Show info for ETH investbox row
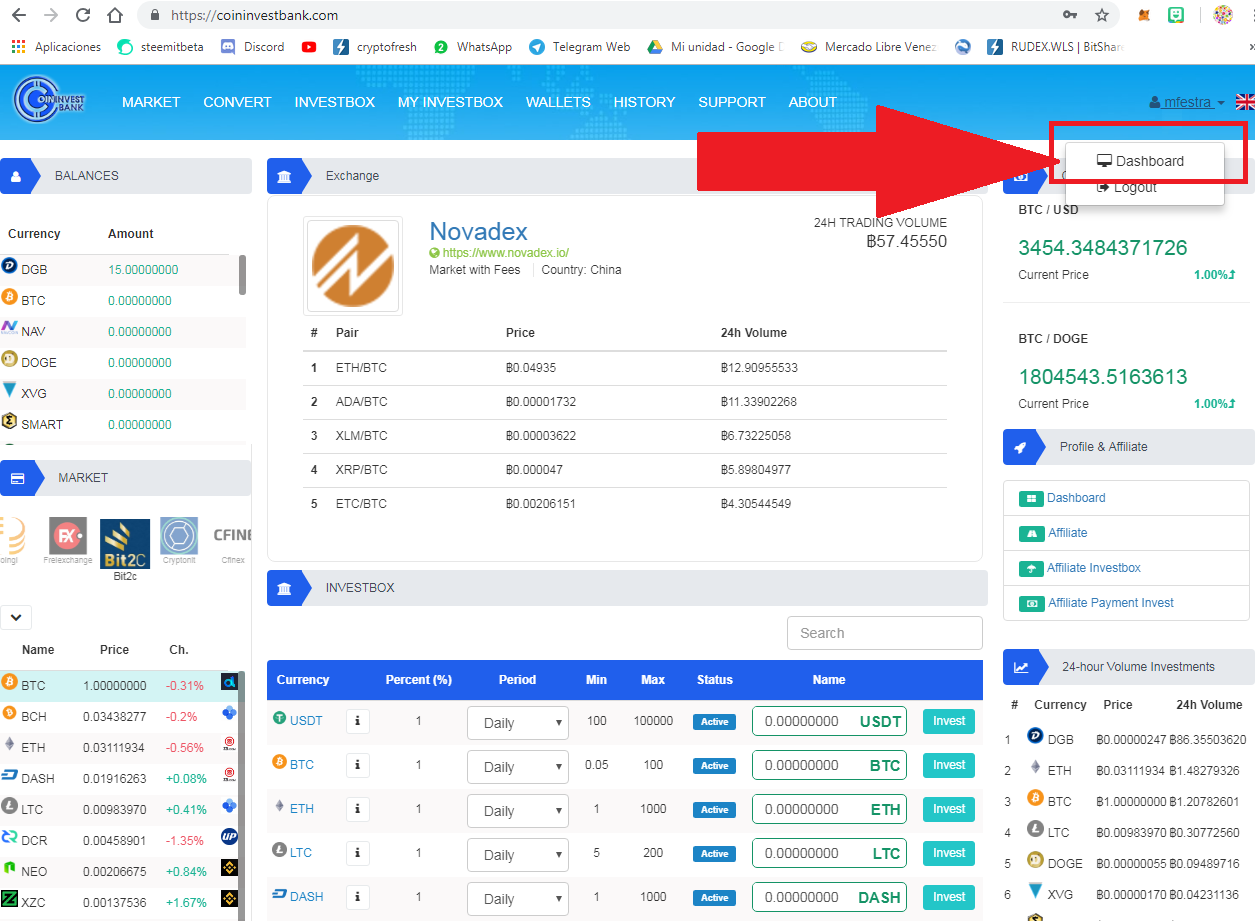 pyautogui.click(x=358, y=809)
